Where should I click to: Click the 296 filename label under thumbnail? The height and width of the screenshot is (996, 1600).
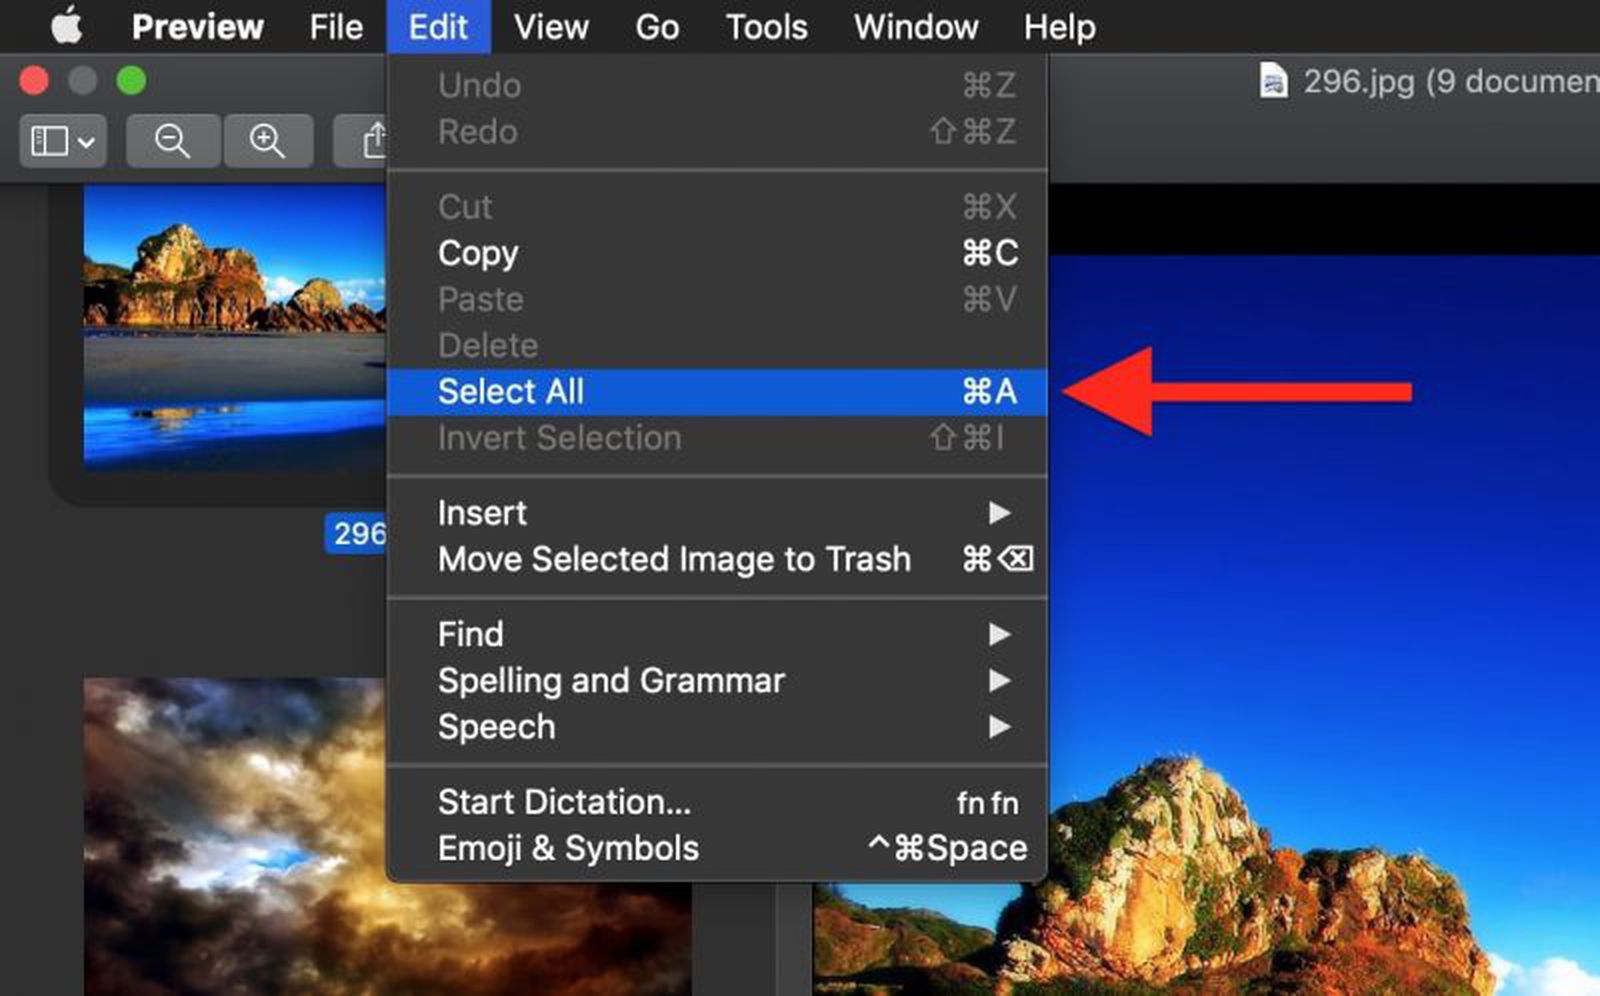(356, 534)
